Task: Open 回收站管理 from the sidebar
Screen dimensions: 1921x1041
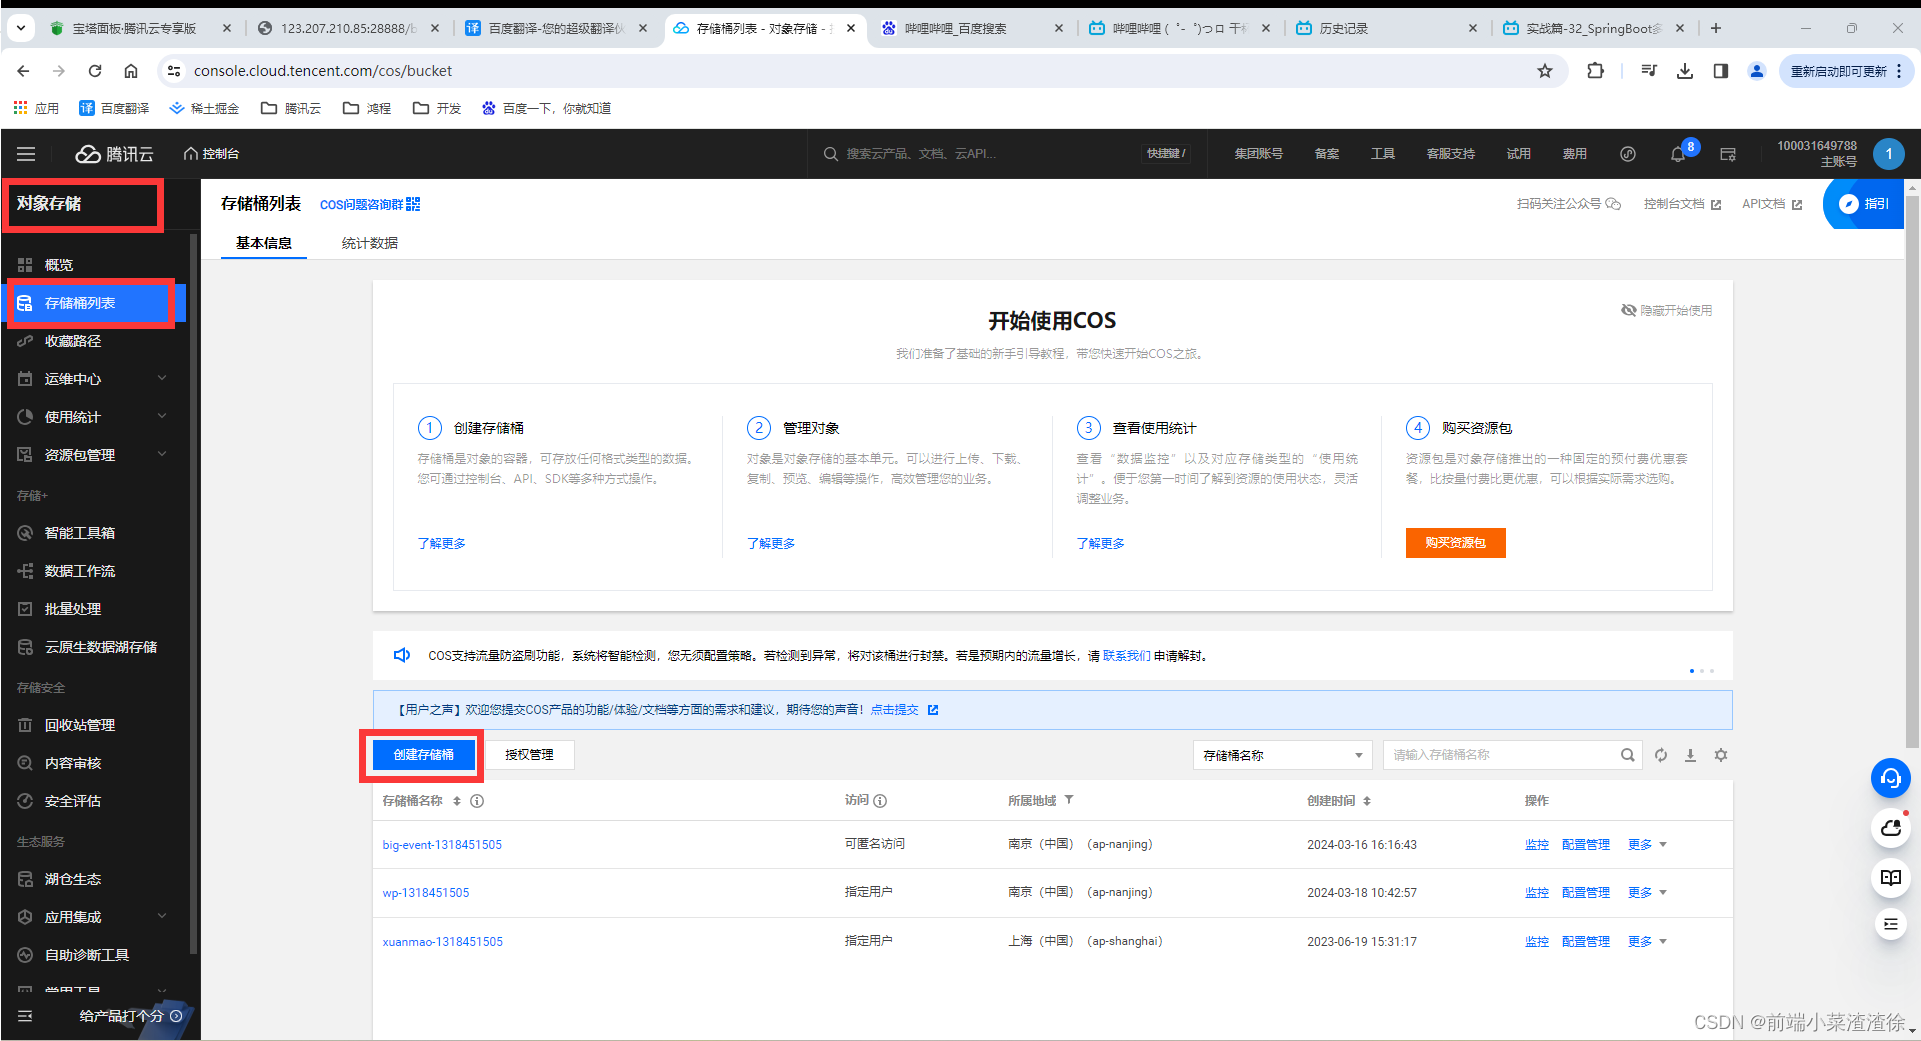Action: (79, 724)
